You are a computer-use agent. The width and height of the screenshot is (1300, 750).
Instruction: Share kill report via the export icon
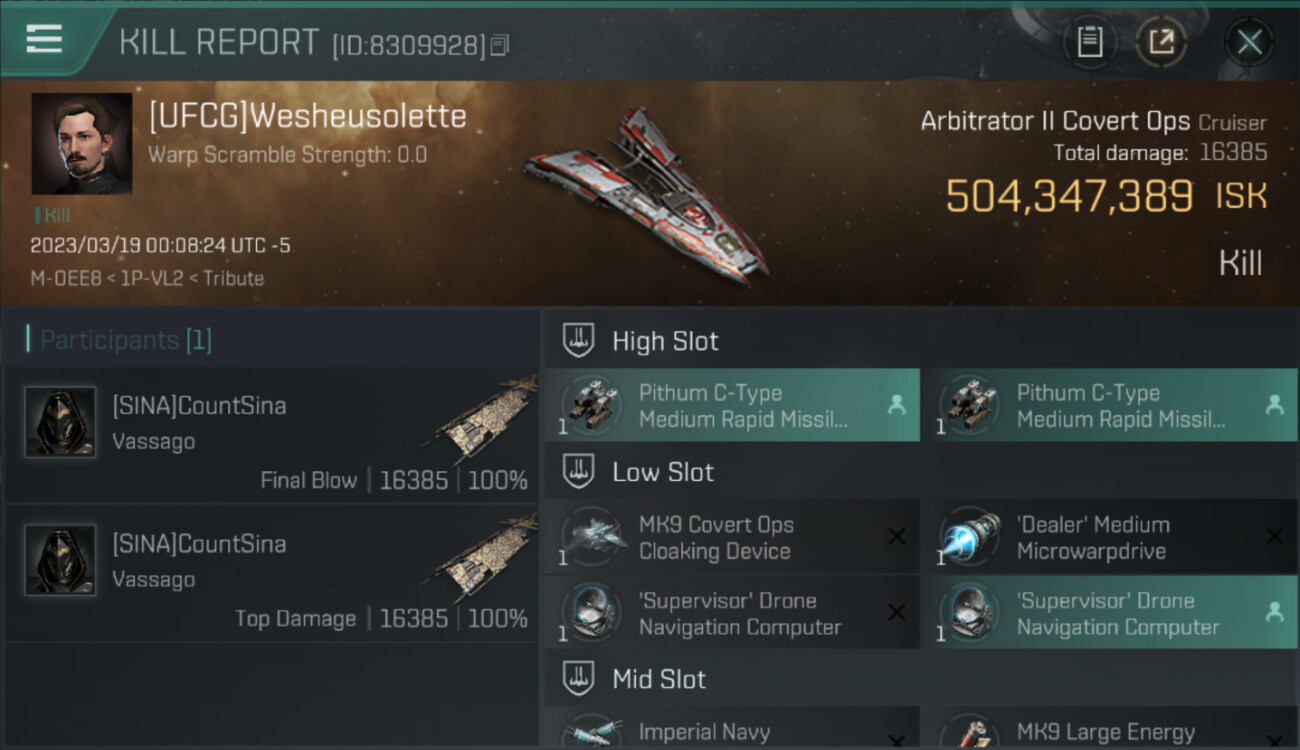[x=1161, y=42]
